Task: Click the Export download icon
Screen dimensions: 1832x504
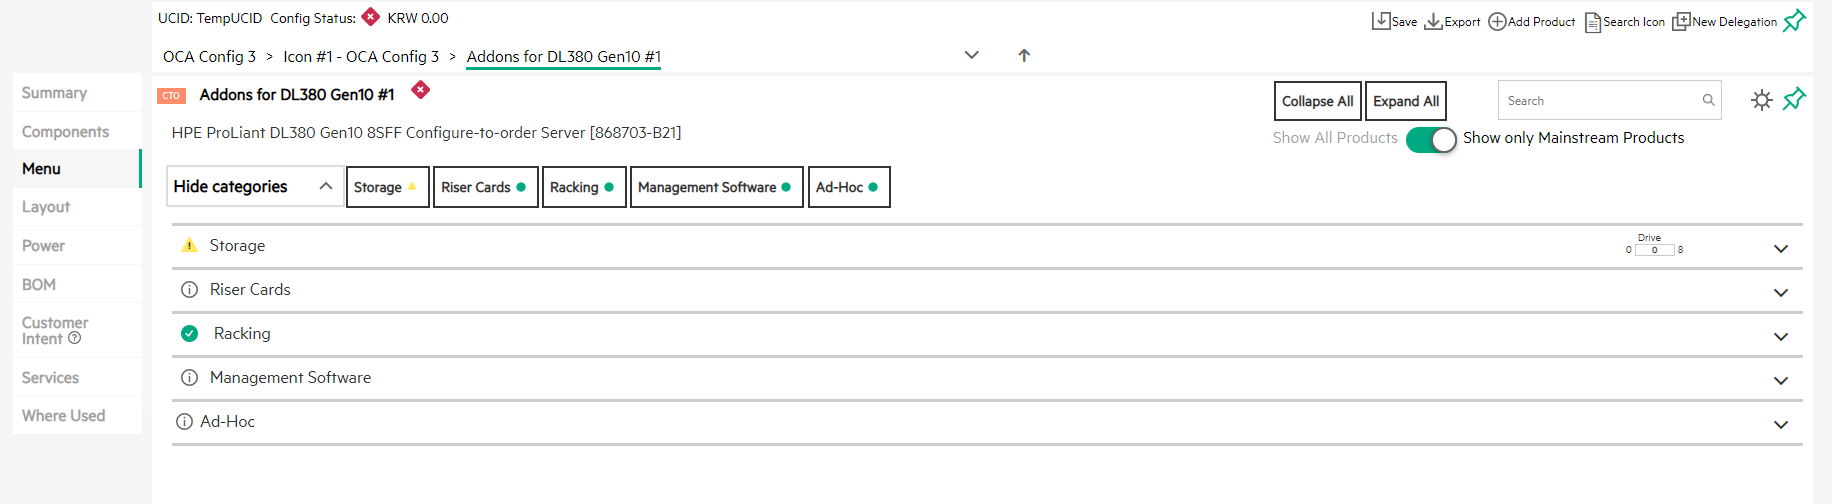Action: [x=1433, y=21]
